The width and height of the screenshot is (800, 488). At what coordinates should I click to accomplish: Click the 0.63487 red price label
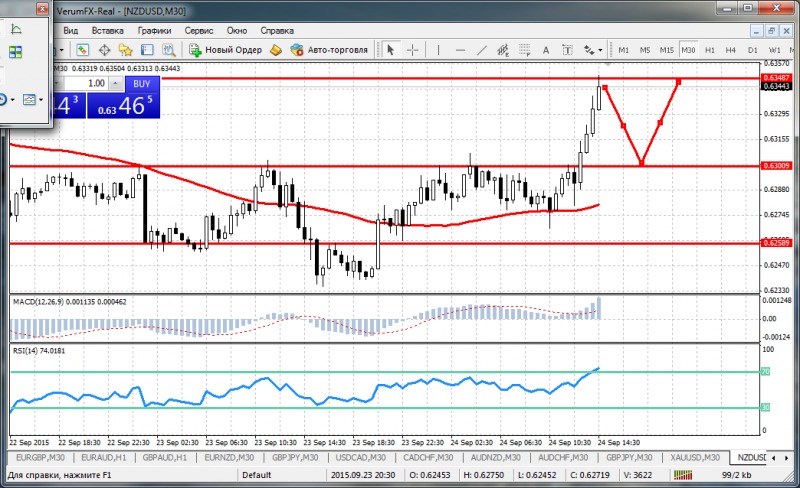point(776,78)
